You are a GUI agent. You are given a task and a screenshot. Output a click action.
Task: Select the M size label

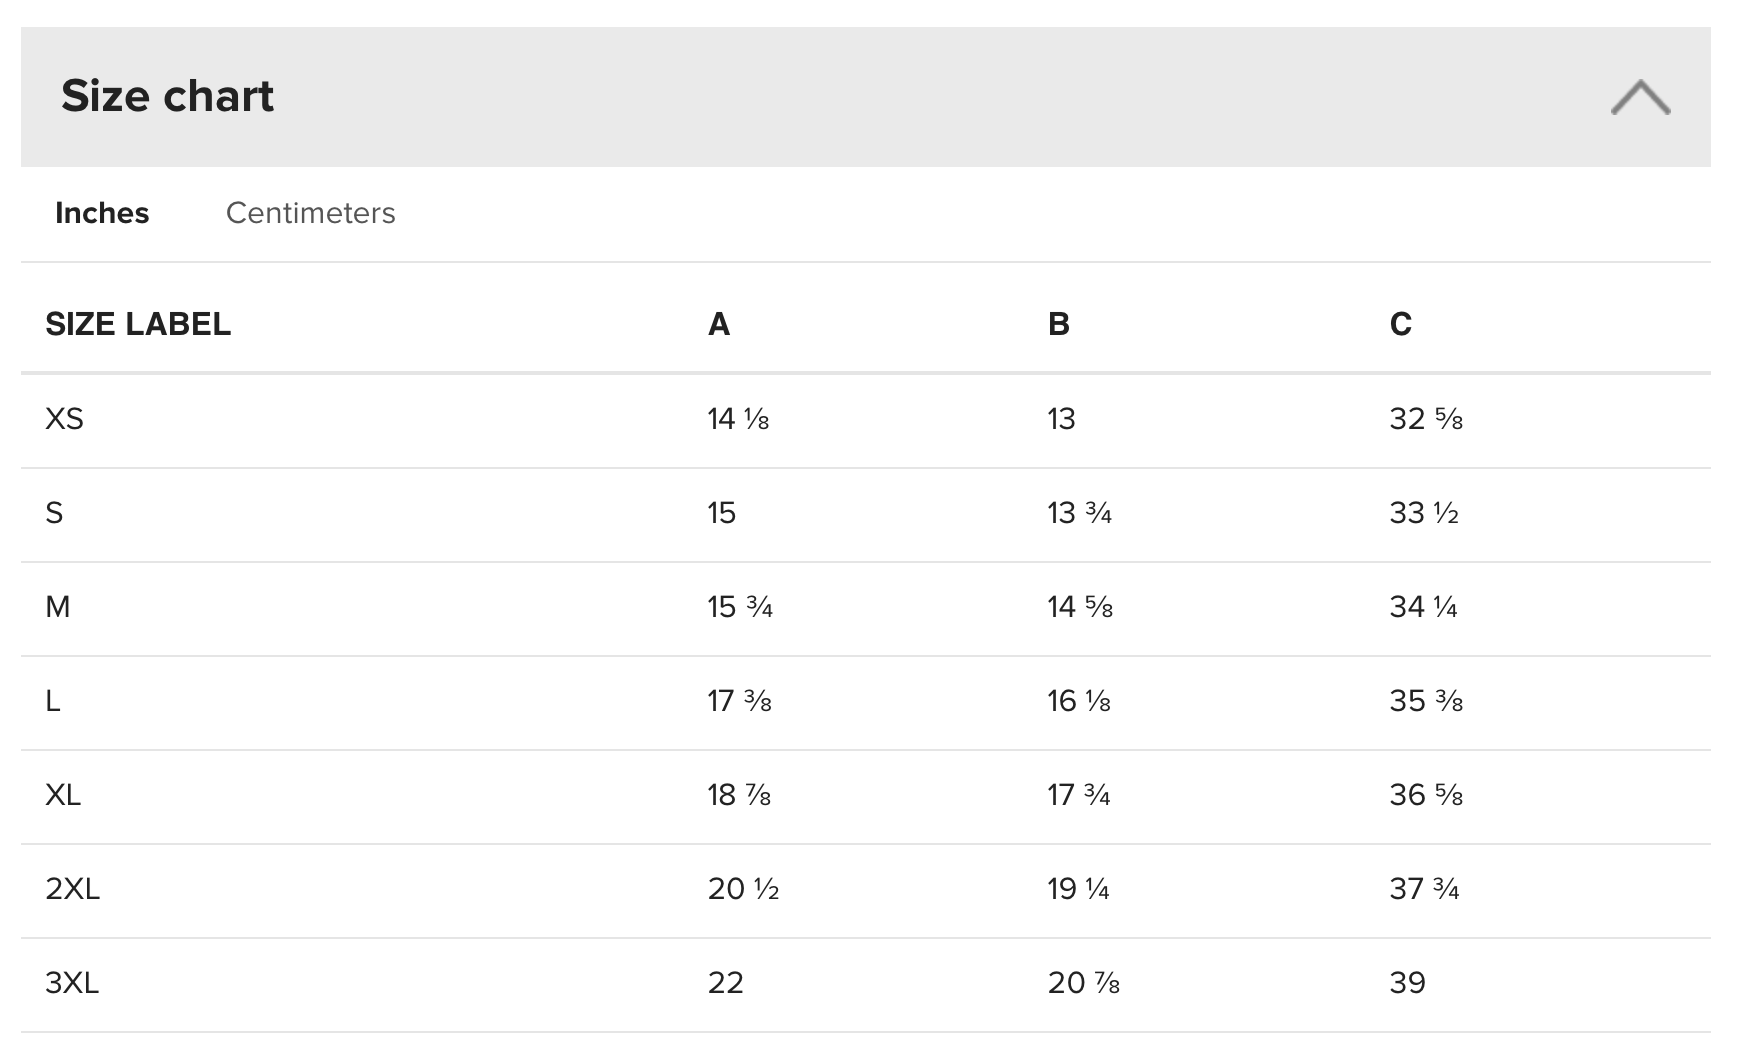click(x=58, y=607)
